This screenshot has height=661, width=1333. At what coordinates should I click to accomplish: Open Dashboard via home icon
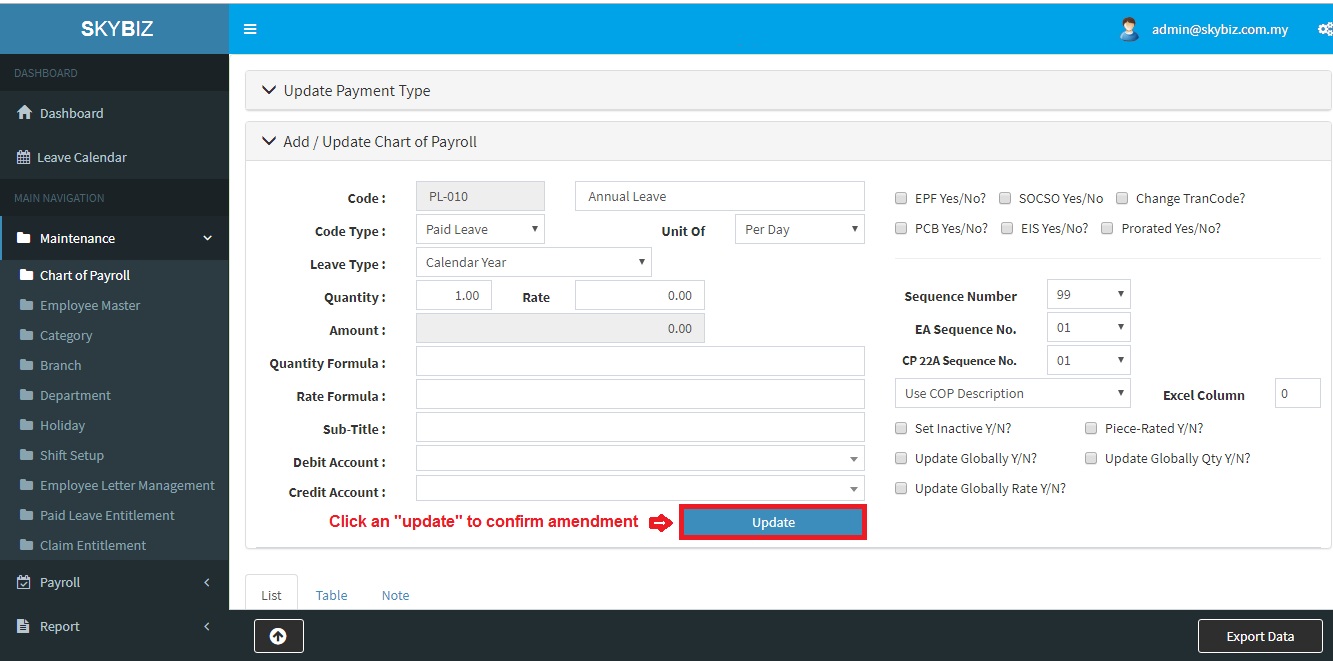click(x=26, y=113)
